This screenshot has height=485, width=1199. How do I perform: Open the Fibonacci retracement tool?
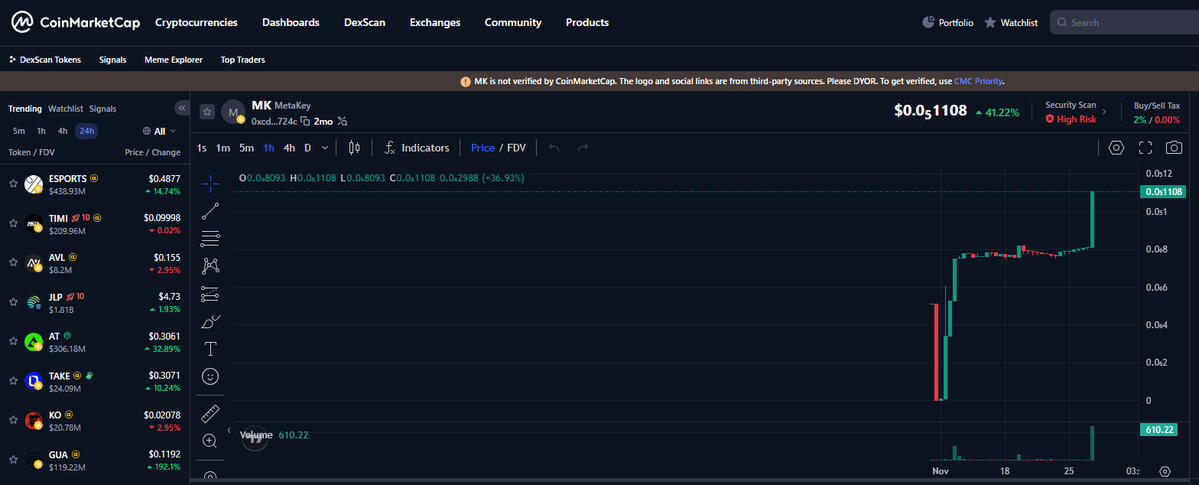pyautogui.click(x=210, y=239)
